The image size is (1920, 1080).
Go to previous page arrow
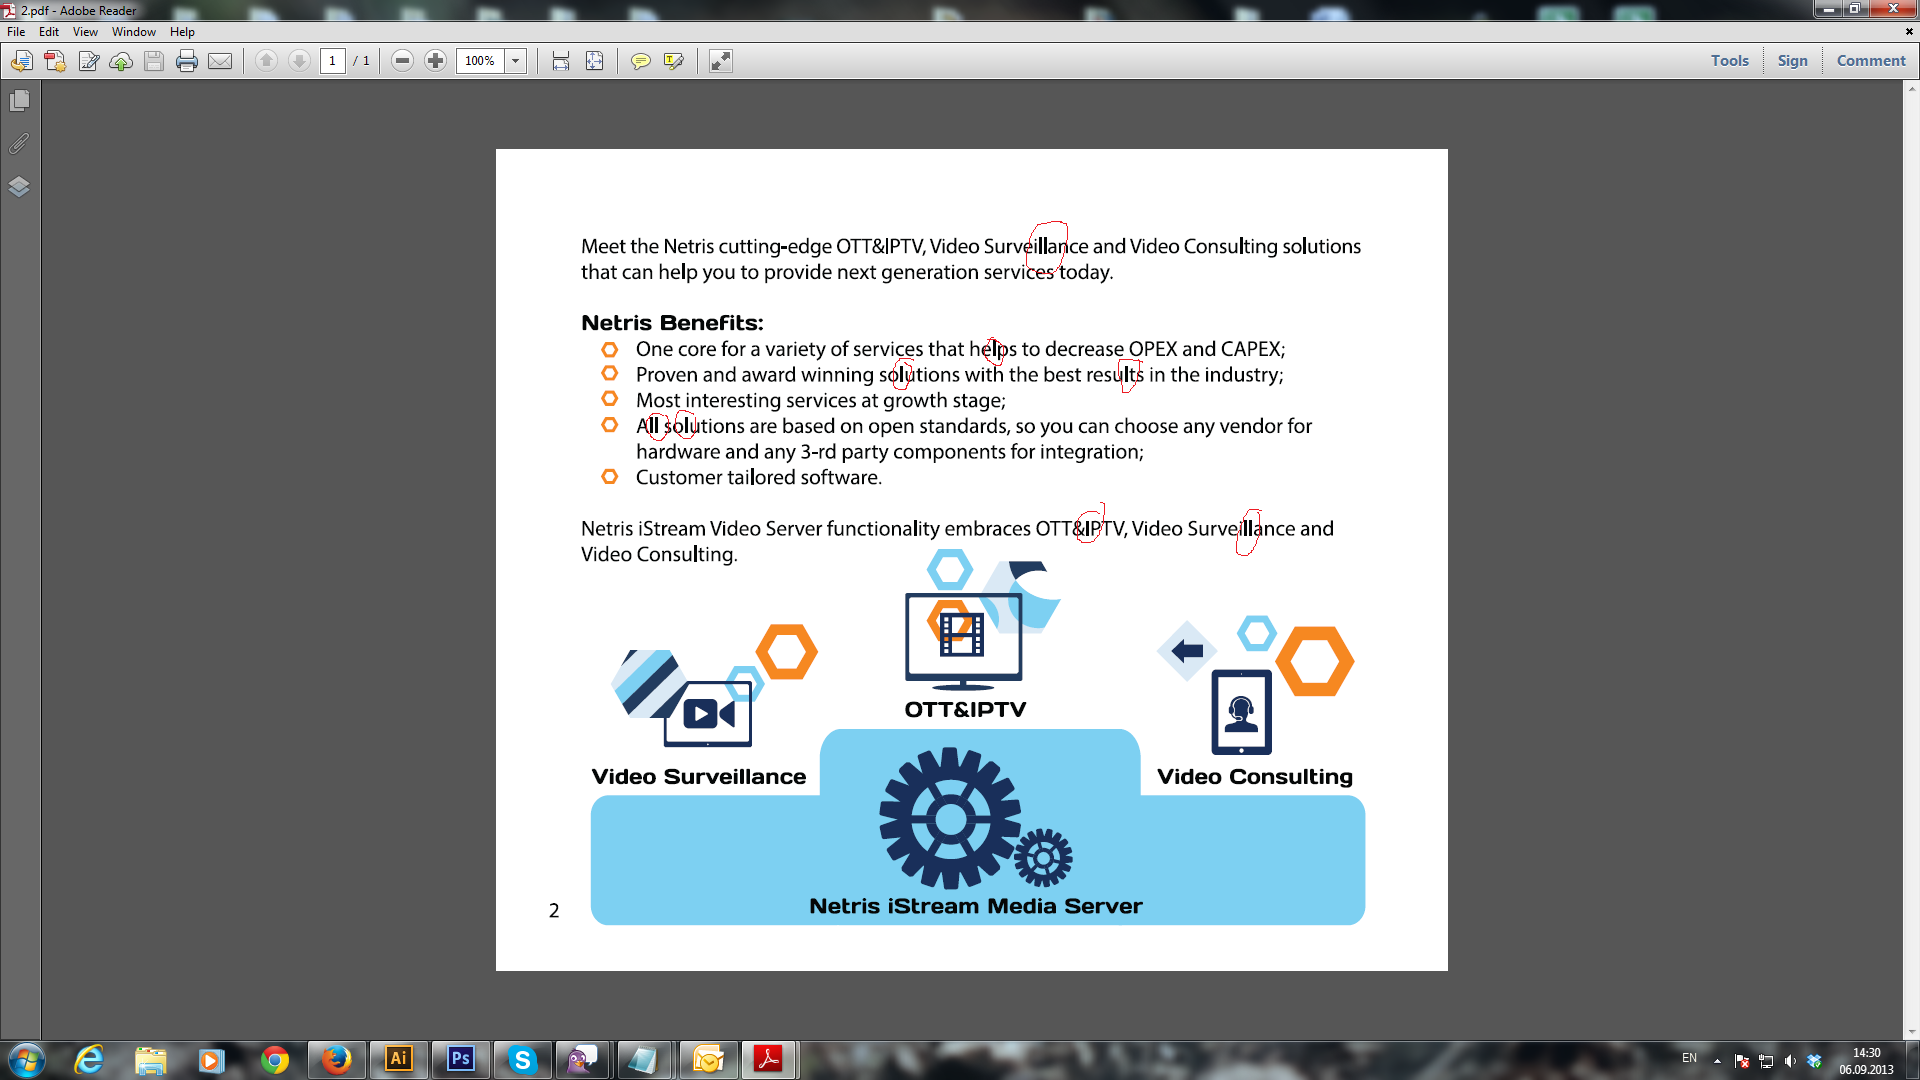(266, 61)
